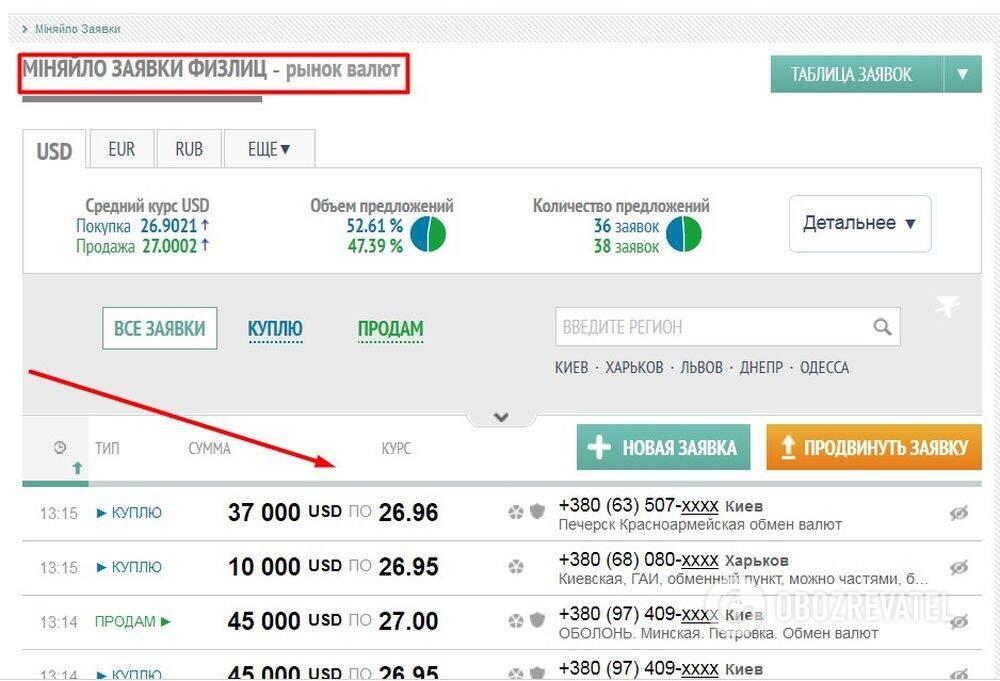Click the filter funnel icon
This screenshot has width=1000, height=681.
pyautogui.click(x=947, y=308)
